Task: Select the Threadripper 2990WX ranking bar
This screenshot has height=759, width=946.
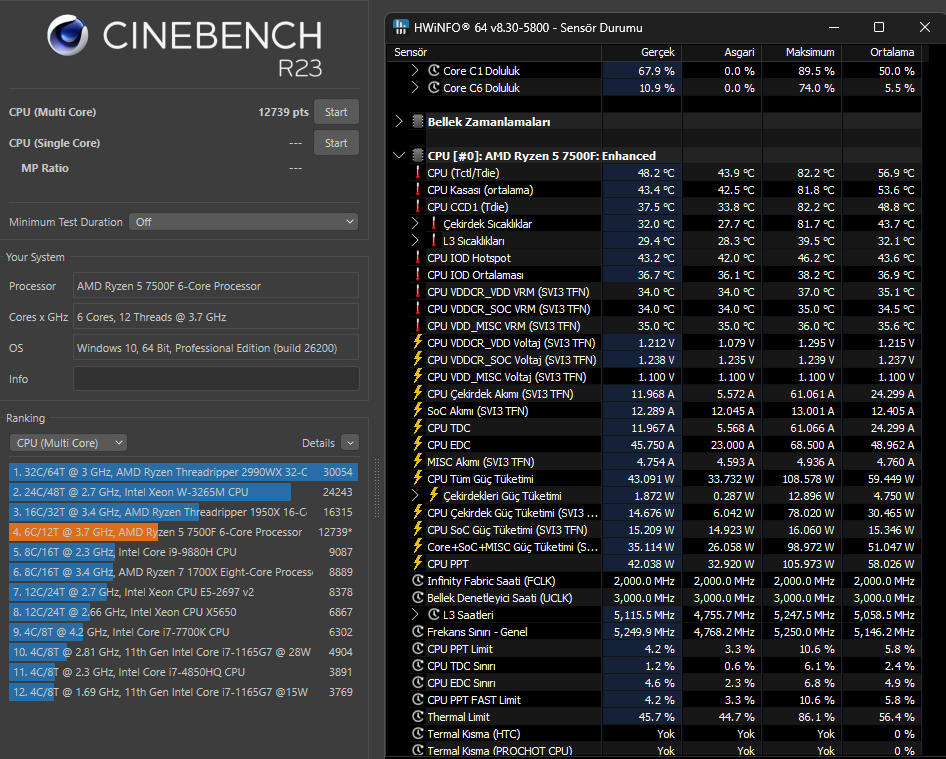Action: pos(183,472)
